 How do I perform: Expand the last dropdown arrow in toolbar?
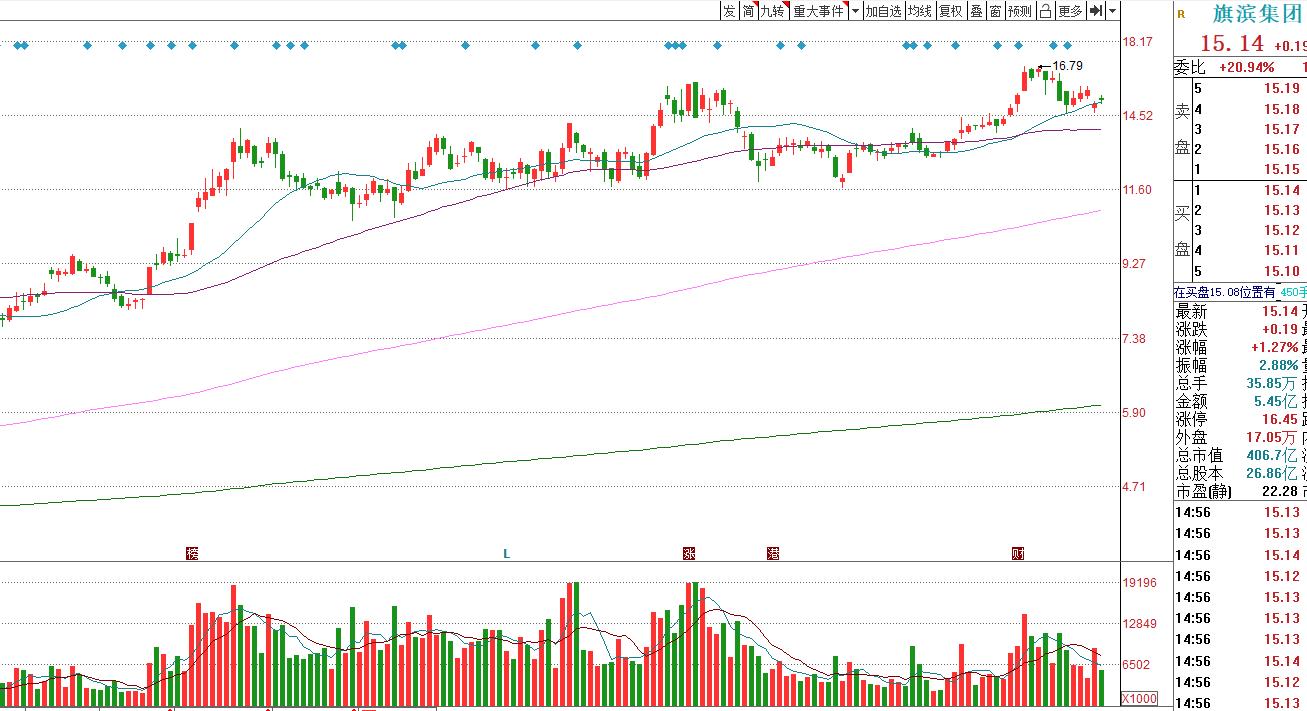click(x=1112, y=11)
